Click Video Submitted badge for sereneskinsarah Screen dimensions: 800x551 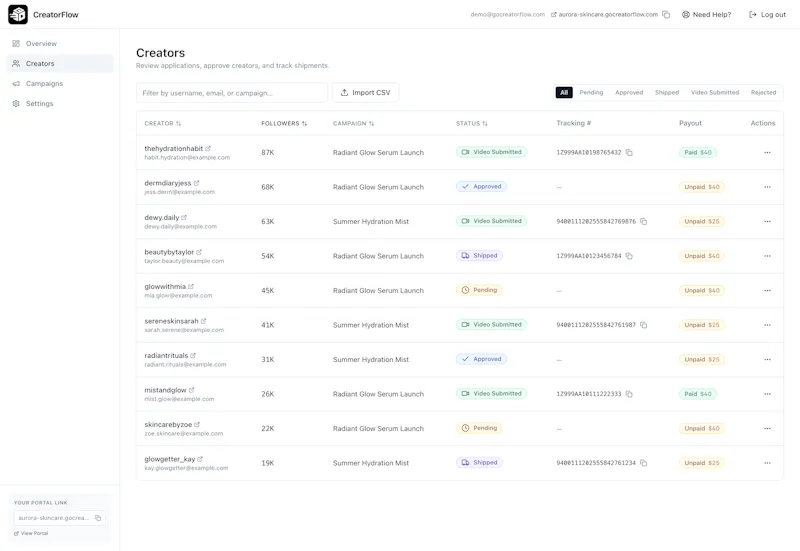click(491, 324)
